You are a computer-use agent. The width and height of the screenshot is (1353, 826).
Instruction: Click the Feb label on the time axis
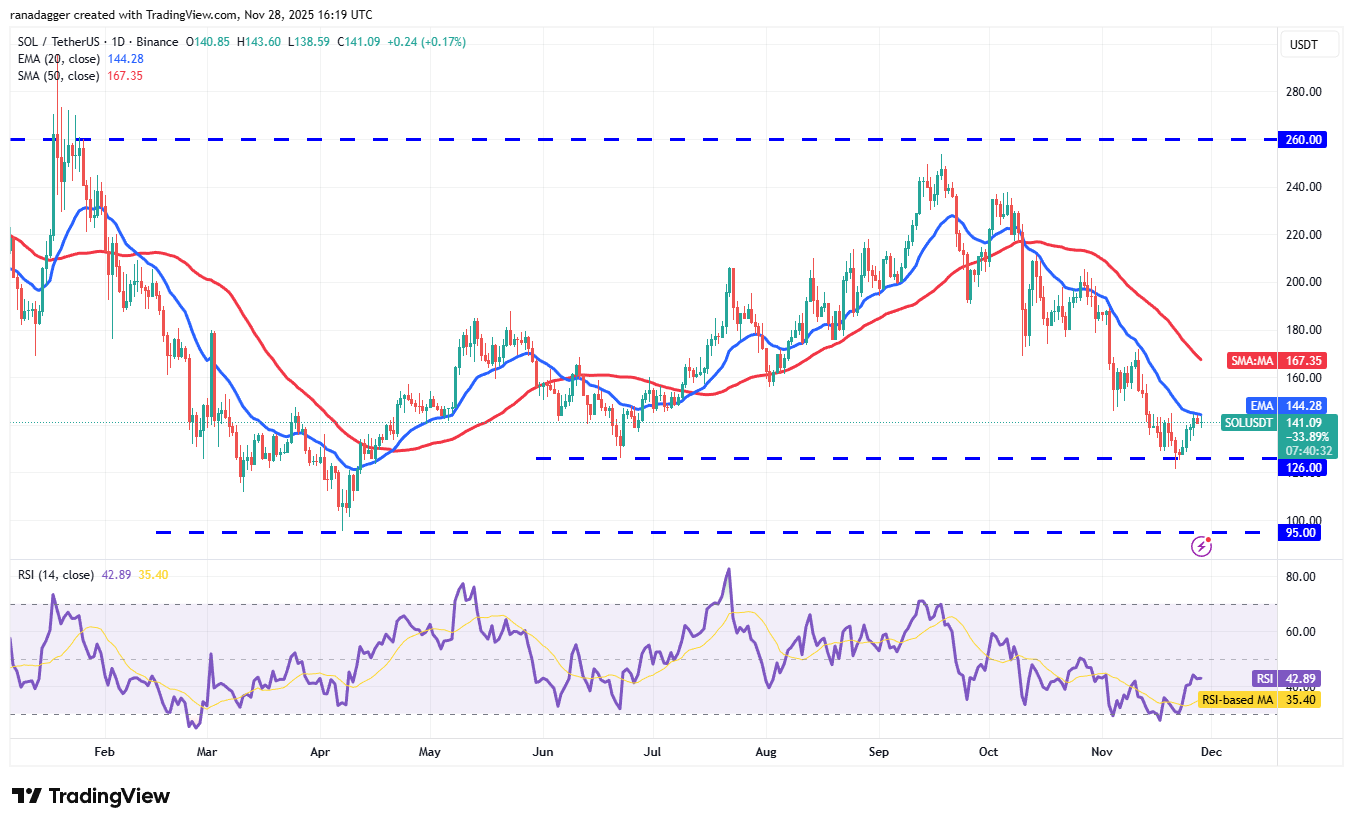(103, 751)
